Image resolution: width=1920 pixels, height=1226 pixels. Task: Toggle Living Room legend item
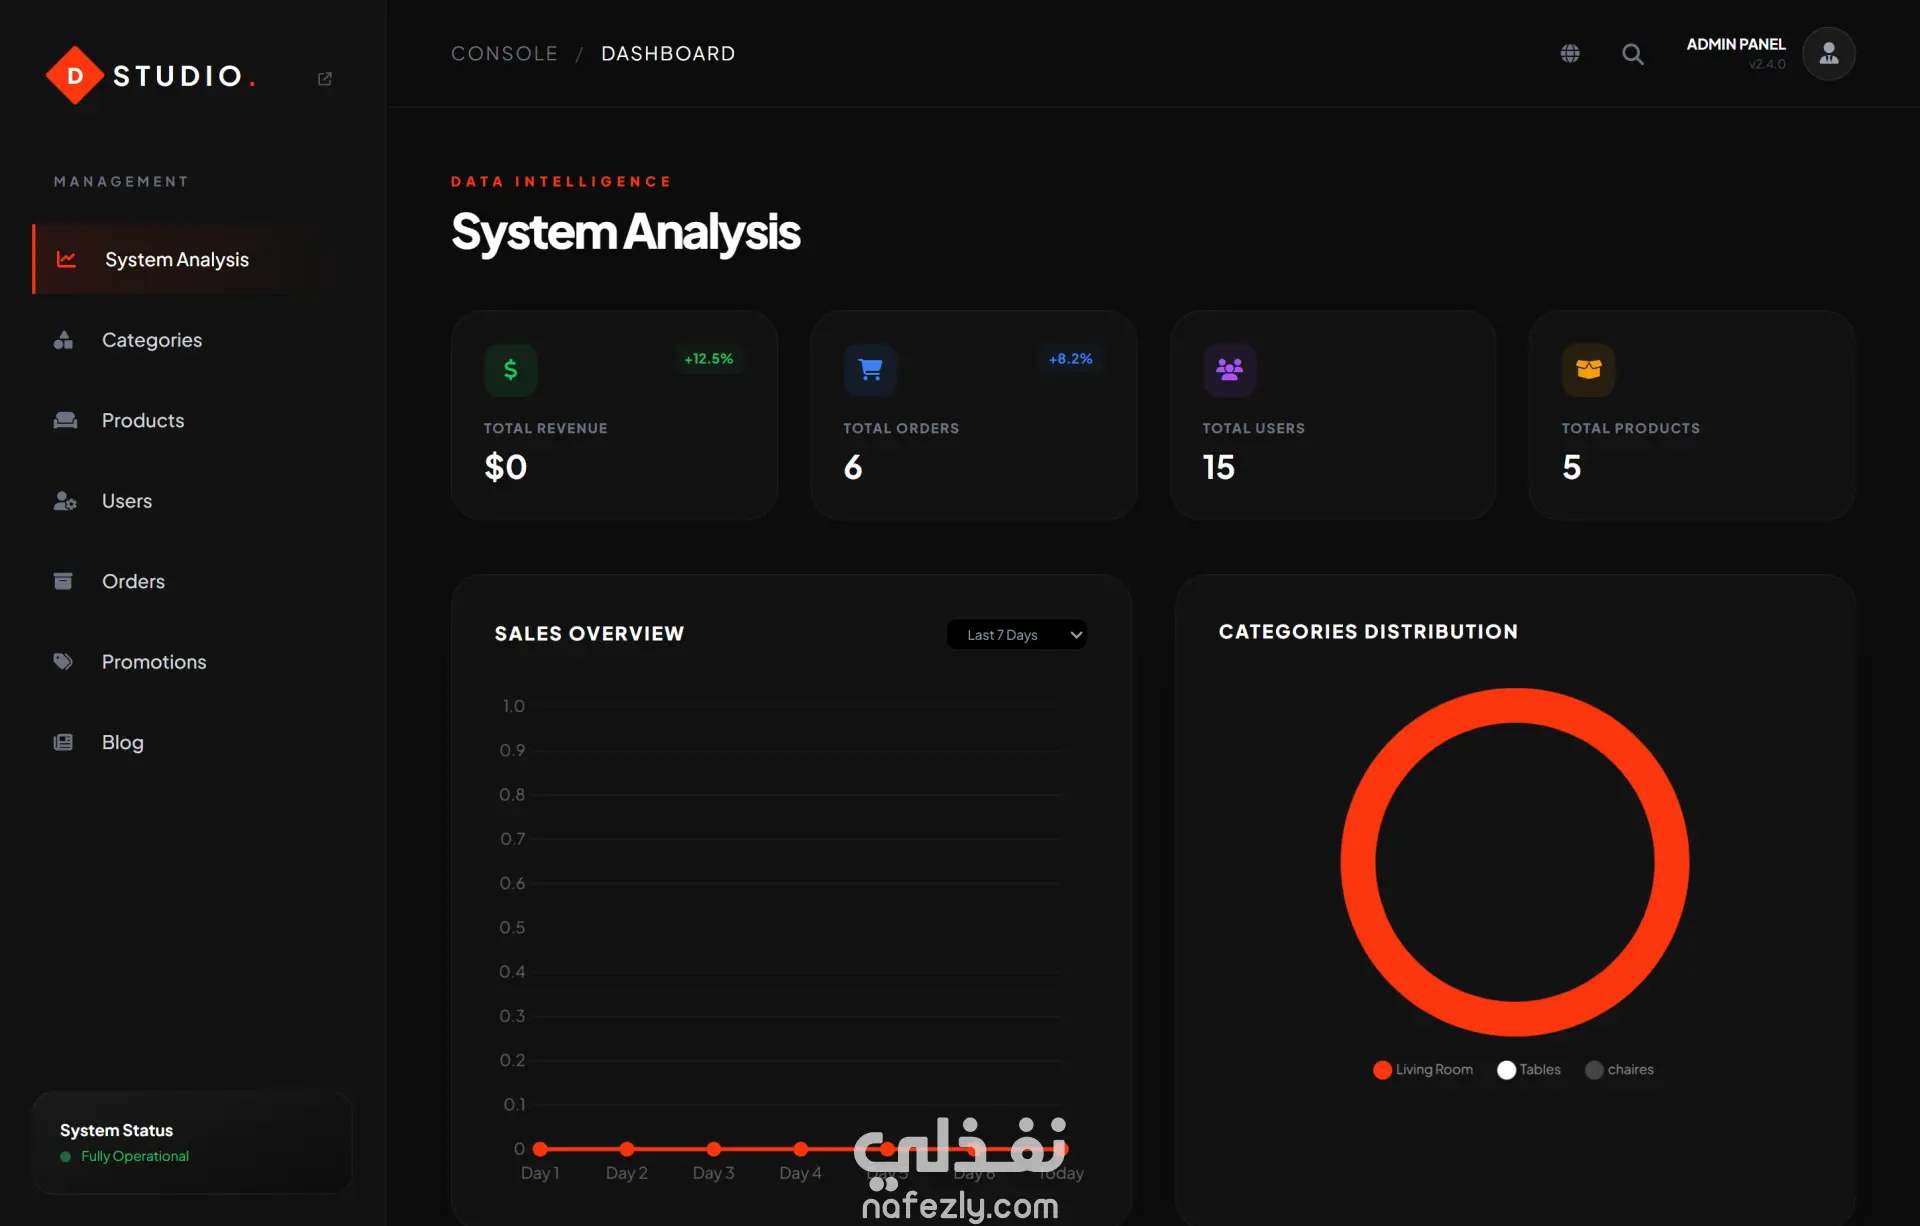[x=1423, y=1070]
